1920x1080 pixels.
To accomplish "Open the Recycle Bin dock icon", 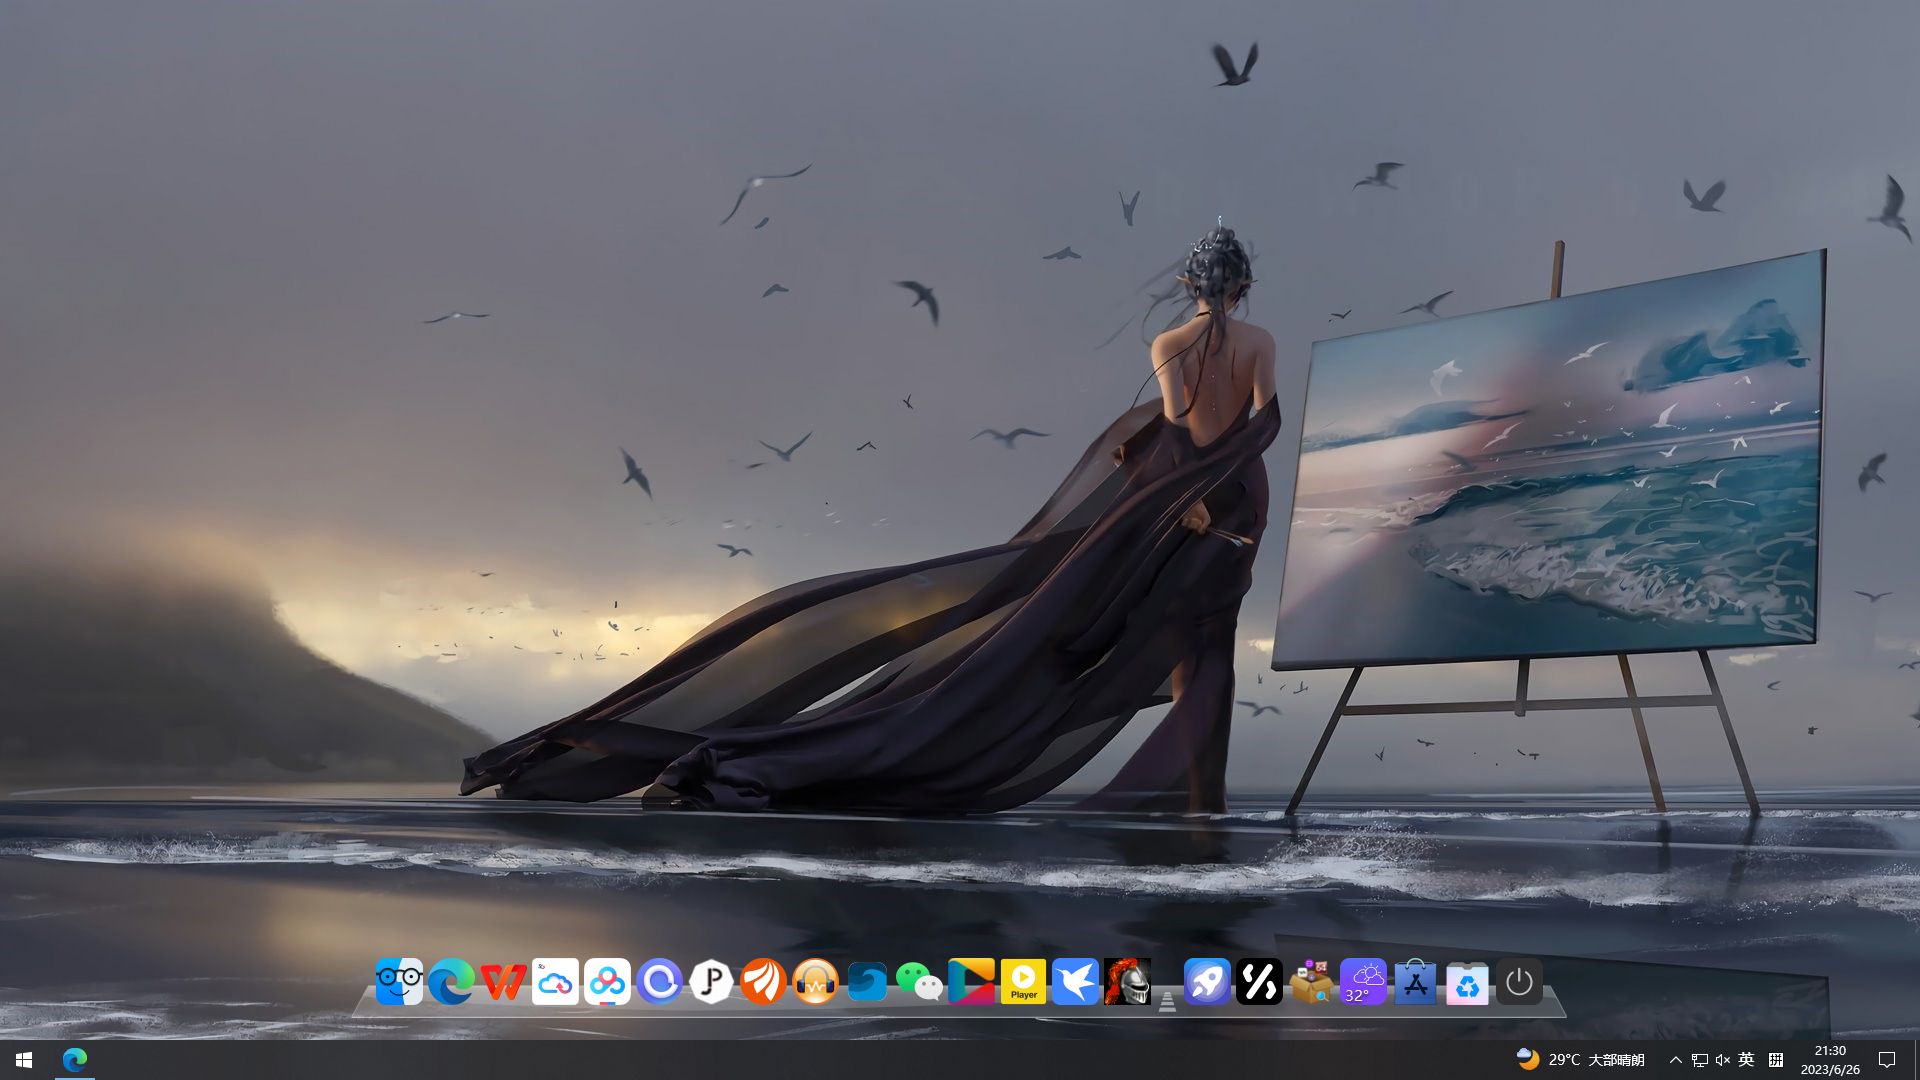I will pos(1467,982).
